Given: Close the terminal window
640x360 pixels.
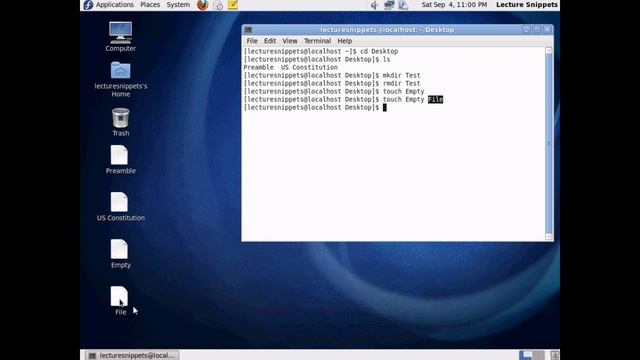Looking at the screenshot, I should pos(547,29).
